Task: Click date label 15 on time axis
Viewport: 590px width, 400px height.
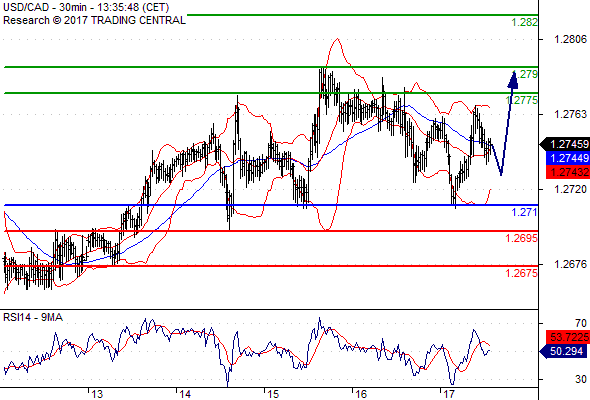Action: (x=273, y=394)
